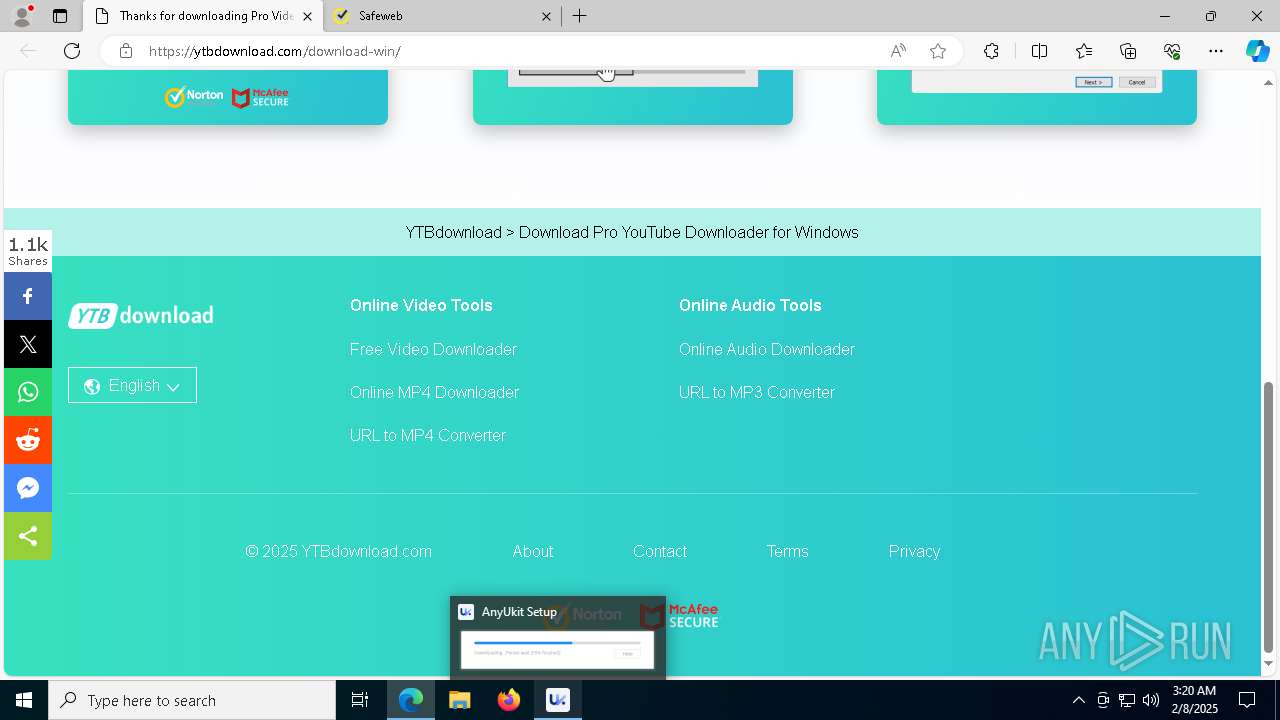
Task: Click the YTB download footer logo
Action: point(140,315)
